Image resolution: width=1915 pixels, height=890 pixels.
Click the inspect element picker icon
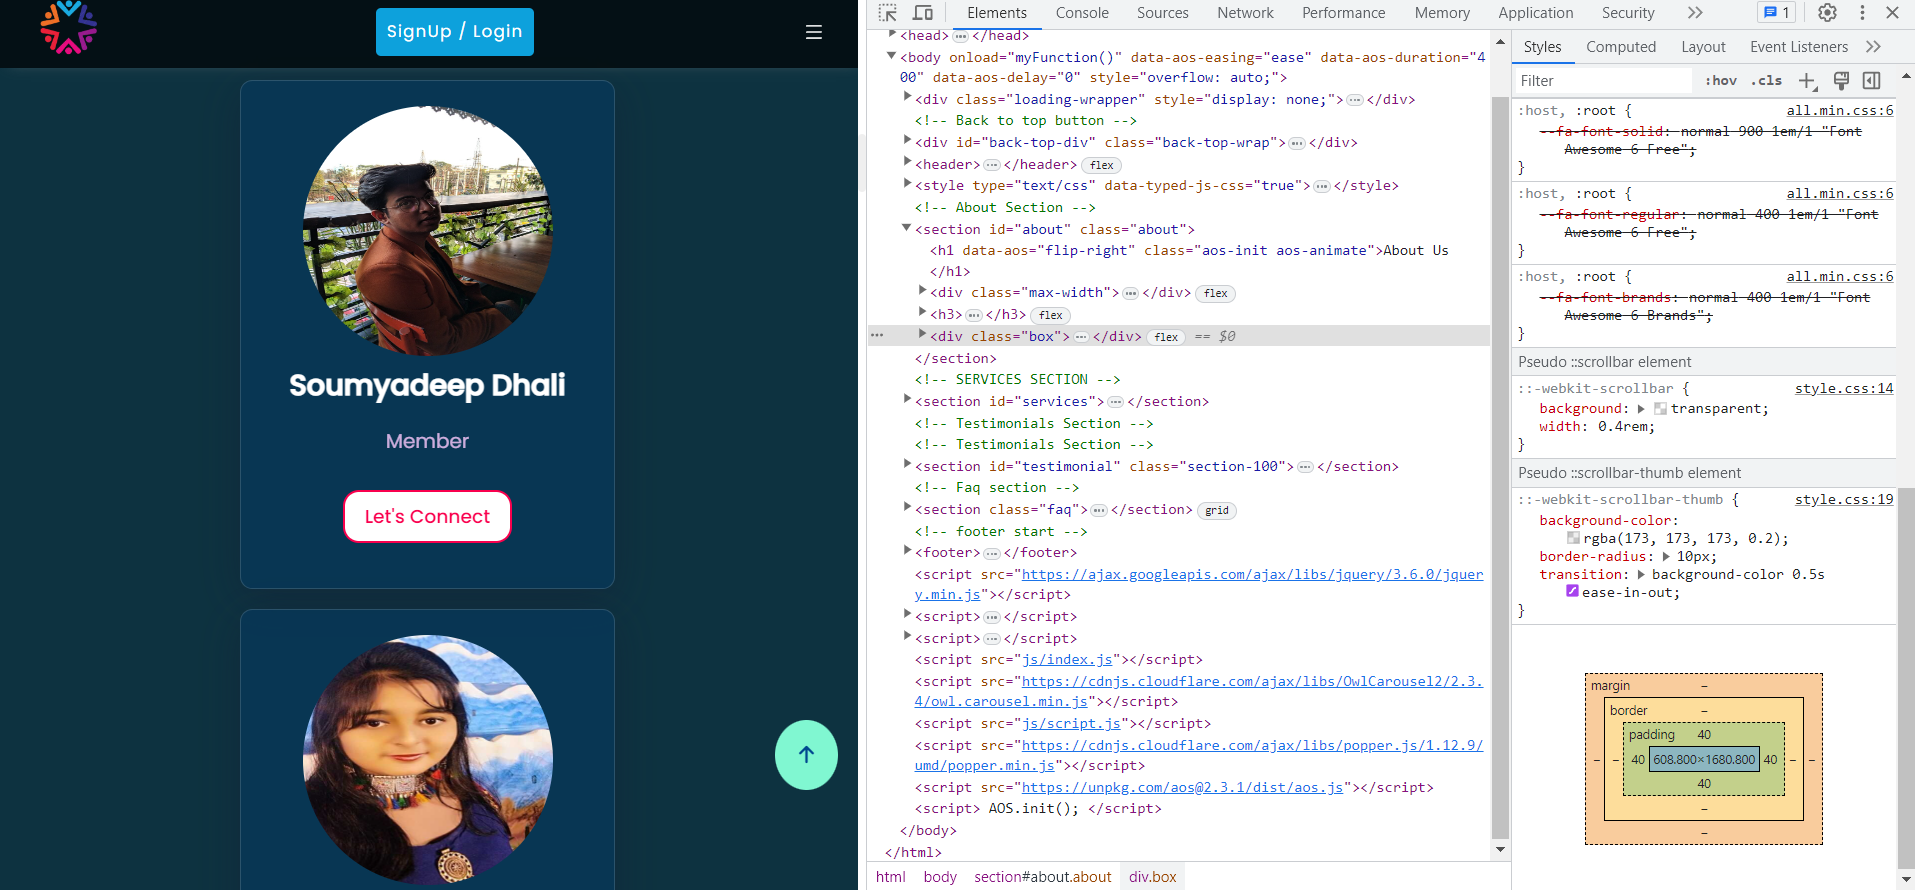click(x=887, y=13)
